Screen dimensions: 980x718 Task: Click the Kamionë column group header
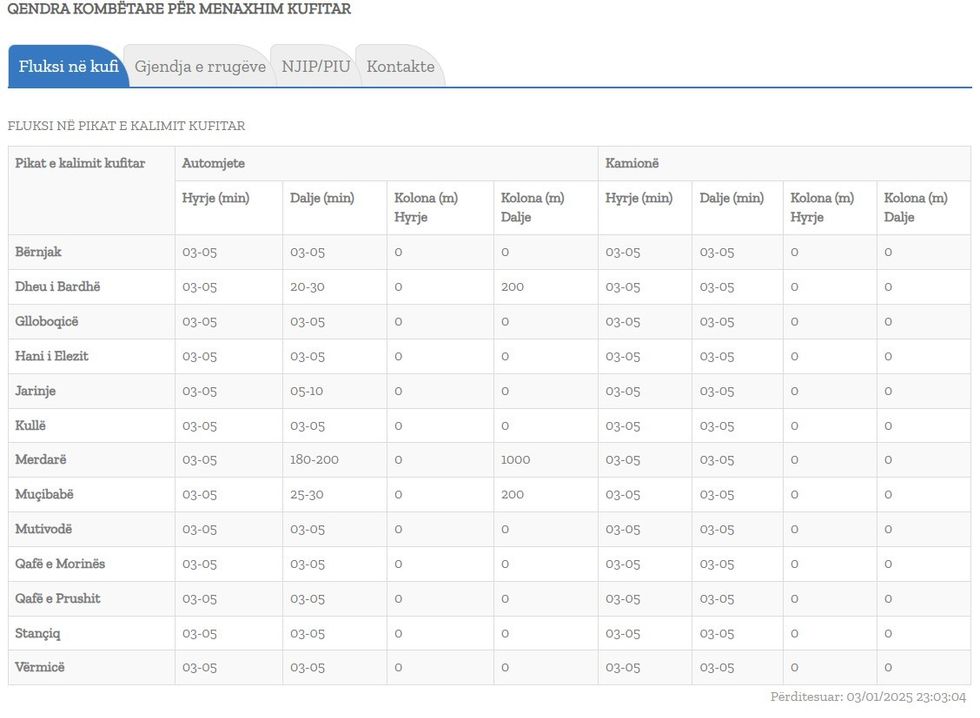coord(632,163)
